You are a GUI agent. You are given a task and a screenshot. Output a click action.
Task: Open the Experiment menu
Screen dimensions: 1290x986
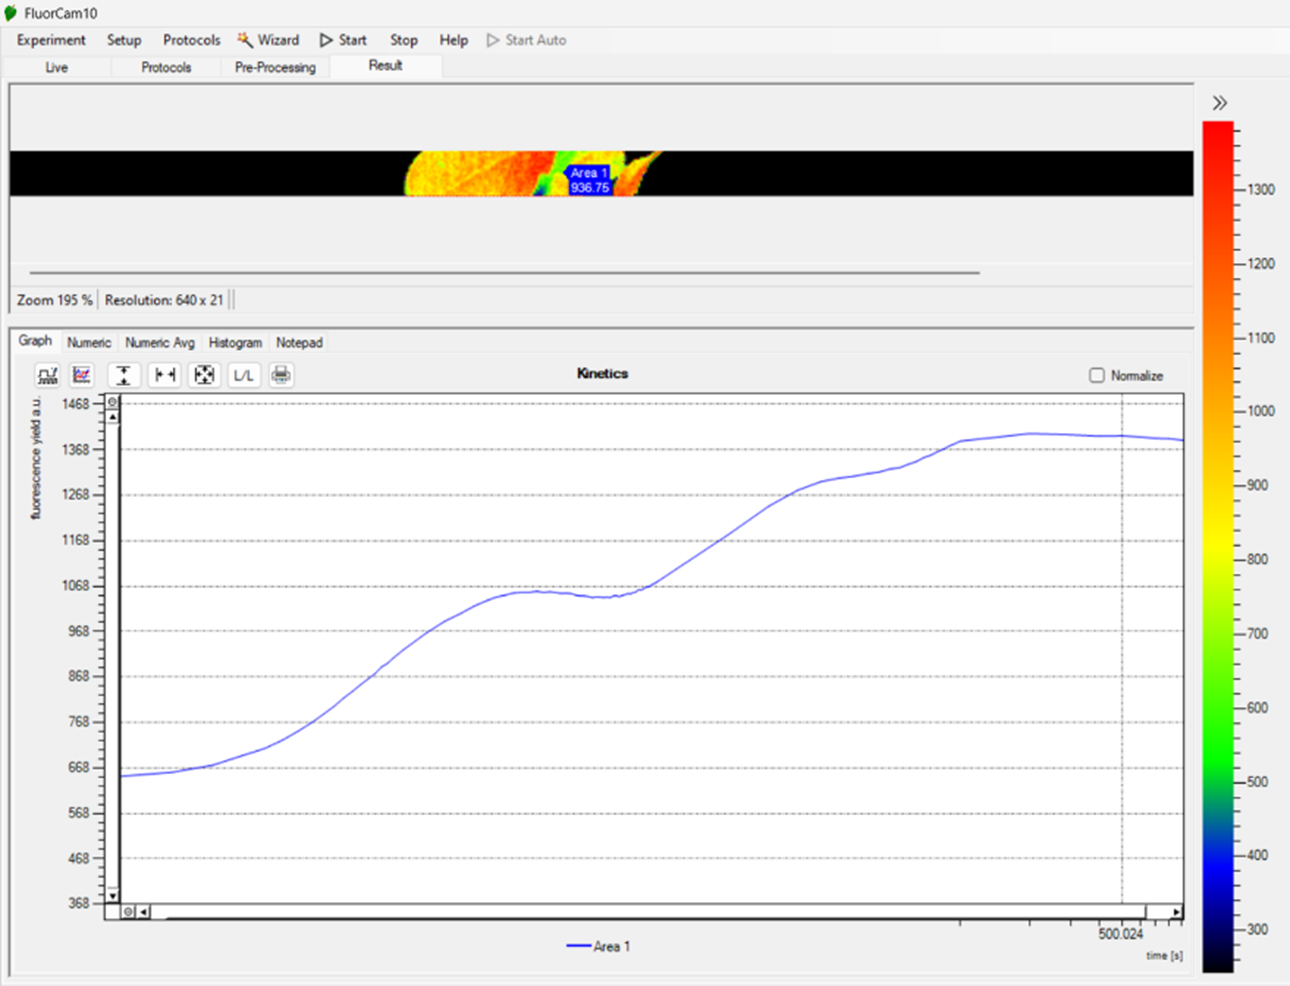[x=51, y=40]
